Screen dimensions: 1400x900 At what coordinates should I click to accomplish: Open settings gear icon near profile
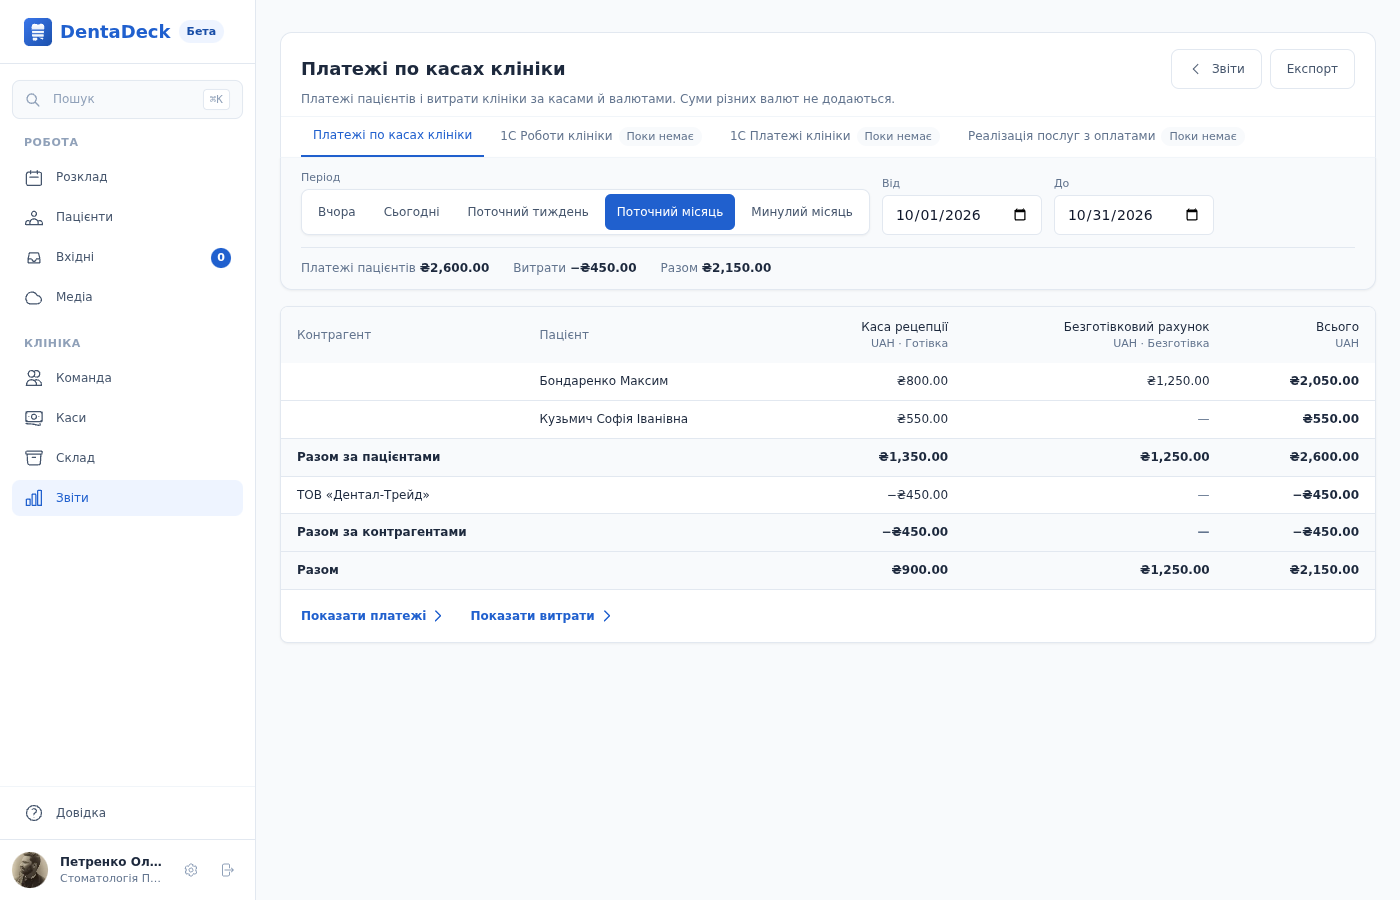(191, 870)
